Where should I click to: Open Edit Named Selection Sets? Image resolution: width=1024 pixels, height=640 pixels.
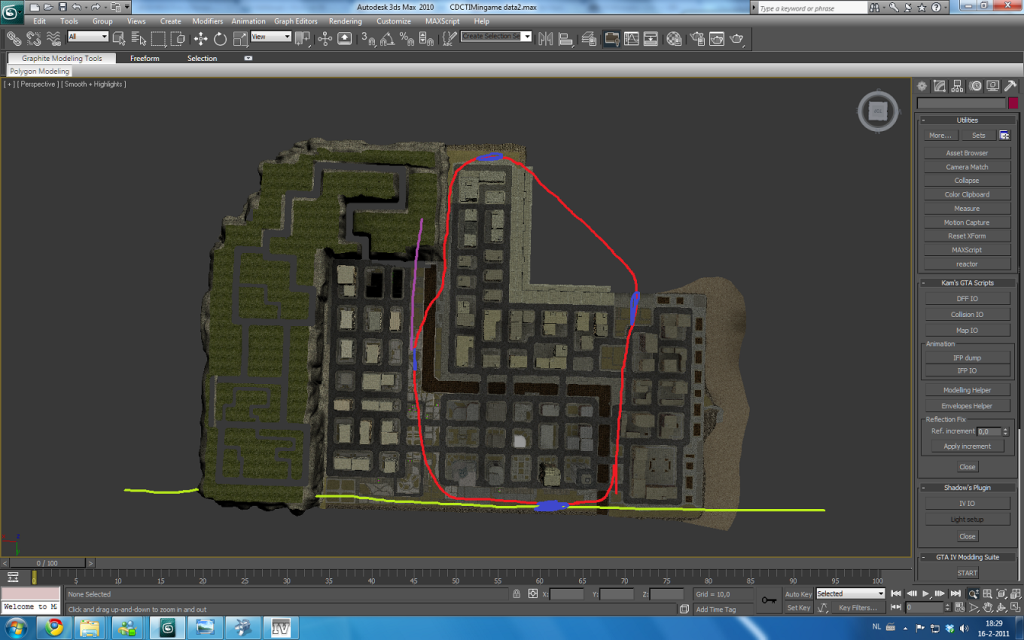coord(449,39)
